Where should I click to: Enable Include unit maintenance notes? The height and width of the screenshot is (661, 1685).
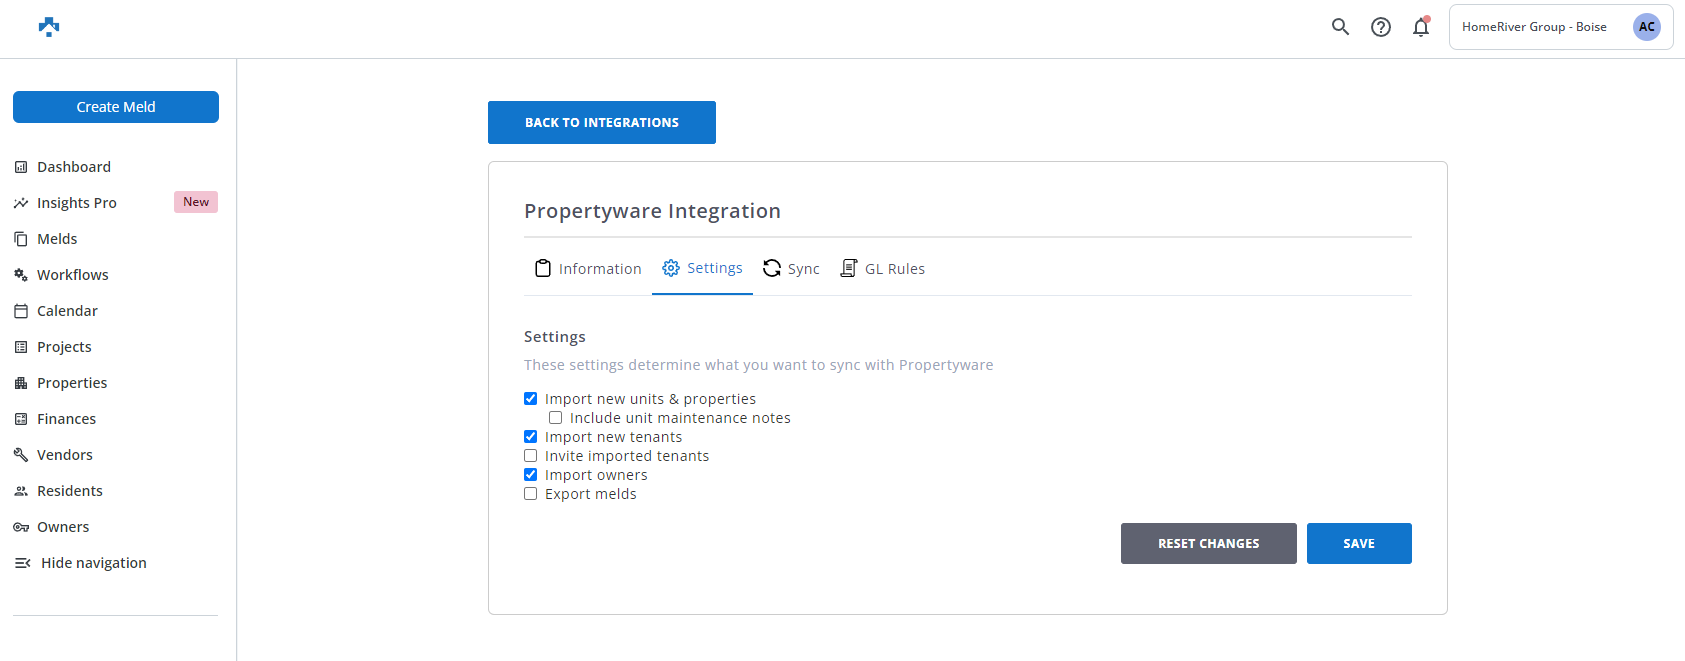556,418
